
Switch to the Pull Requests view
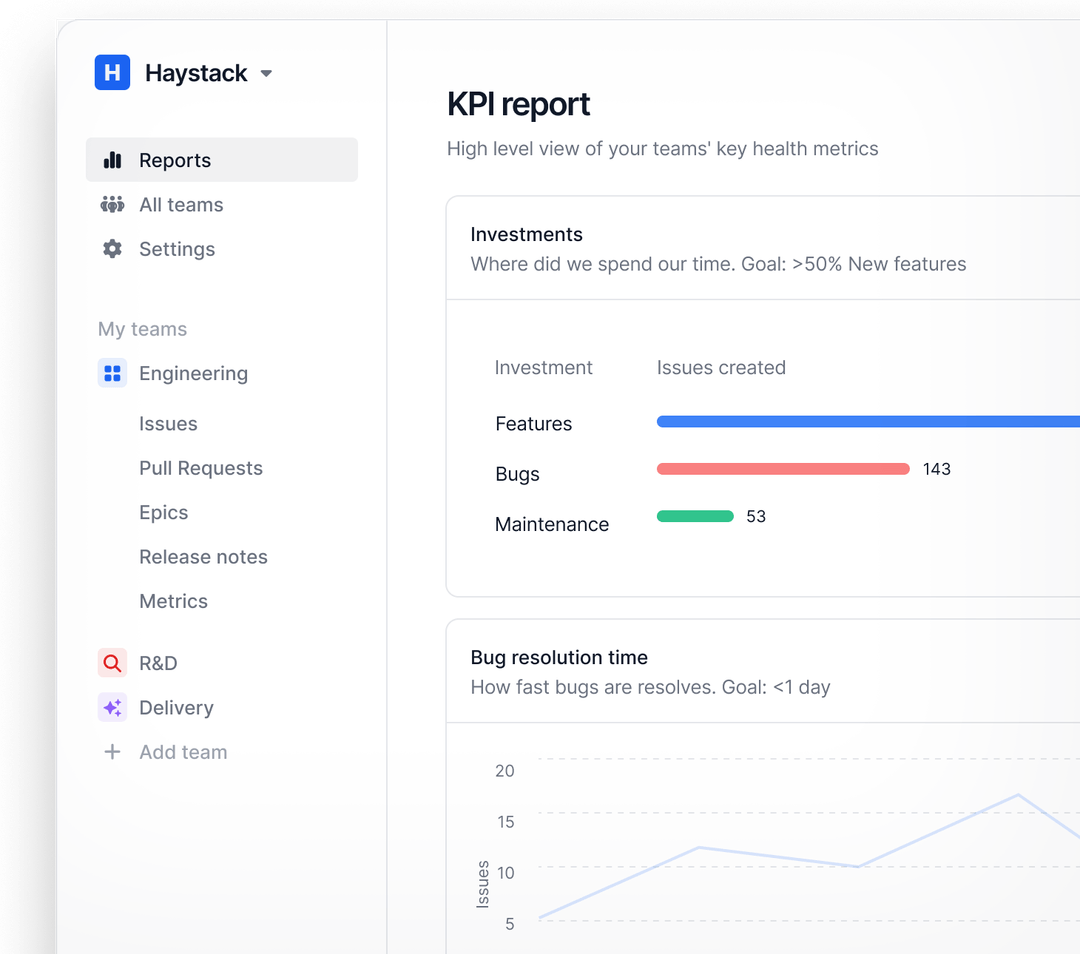200,468
